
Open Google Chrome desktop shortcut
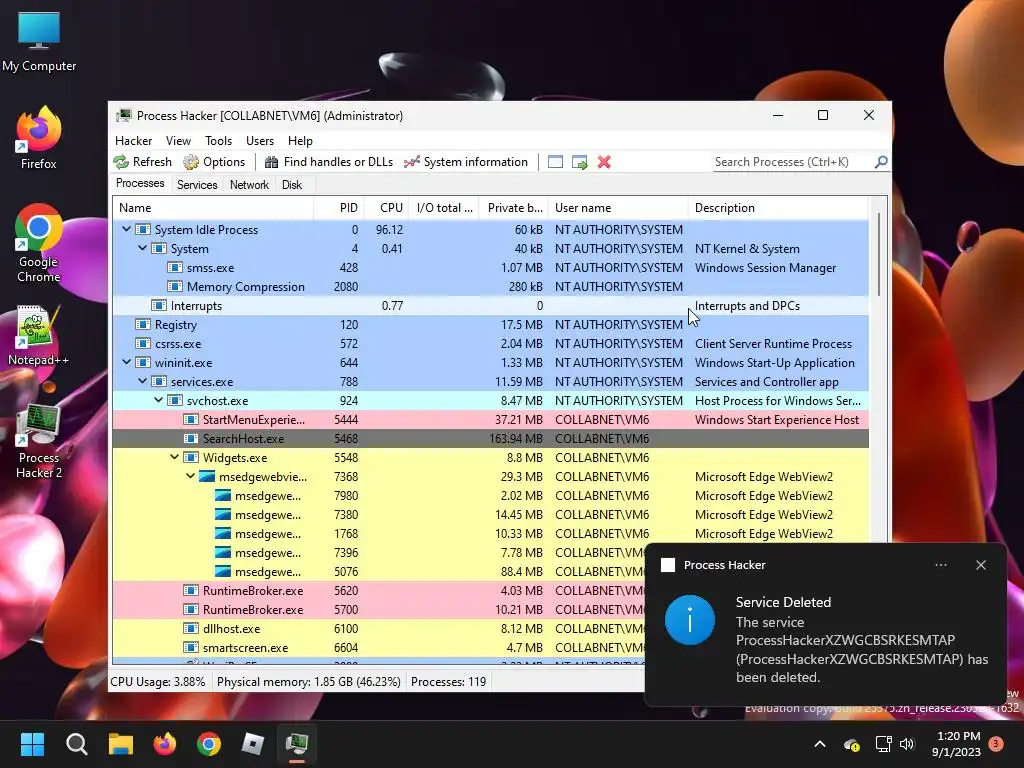39,243
